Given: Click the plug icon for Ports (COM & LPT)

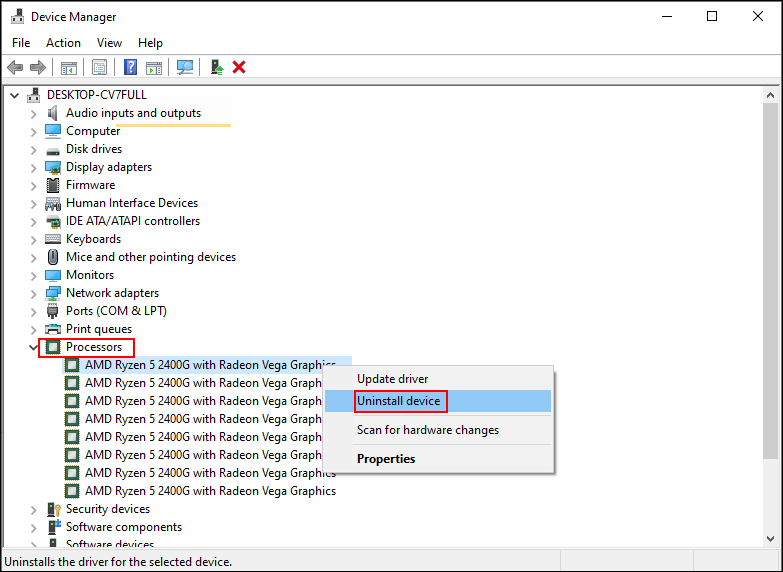Looking at the screenshot, I should click(52, 311).
